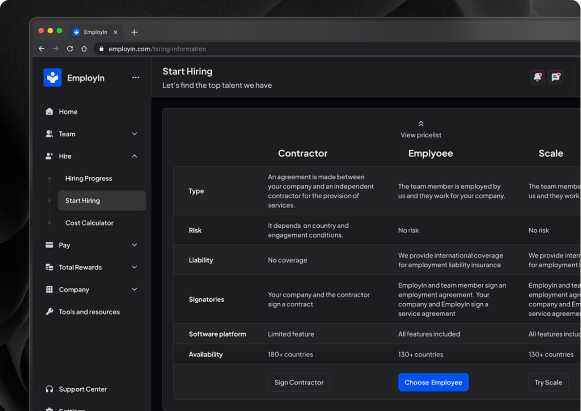Click the Sign Contractor button
Viewport: 581px width, 411px height.
click(x=299, y=382)
